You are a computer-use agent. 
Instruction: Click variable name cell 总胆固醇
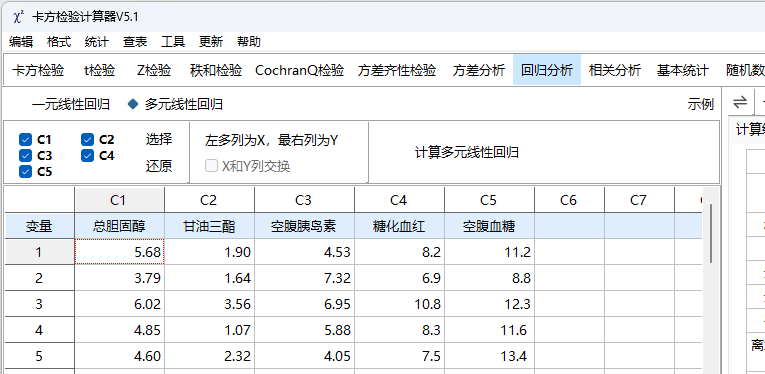click(x=120, y=226)
